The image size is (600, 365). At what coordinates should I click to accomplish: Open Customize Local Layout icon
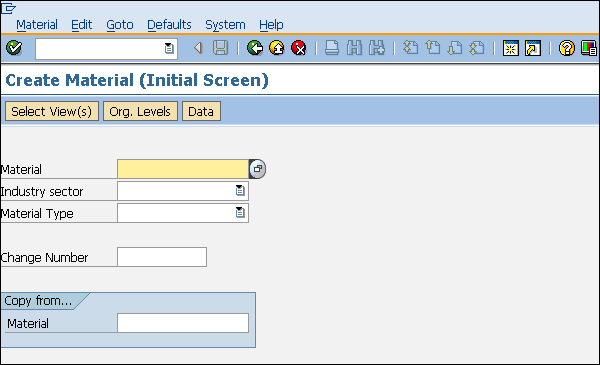[589, 48]
